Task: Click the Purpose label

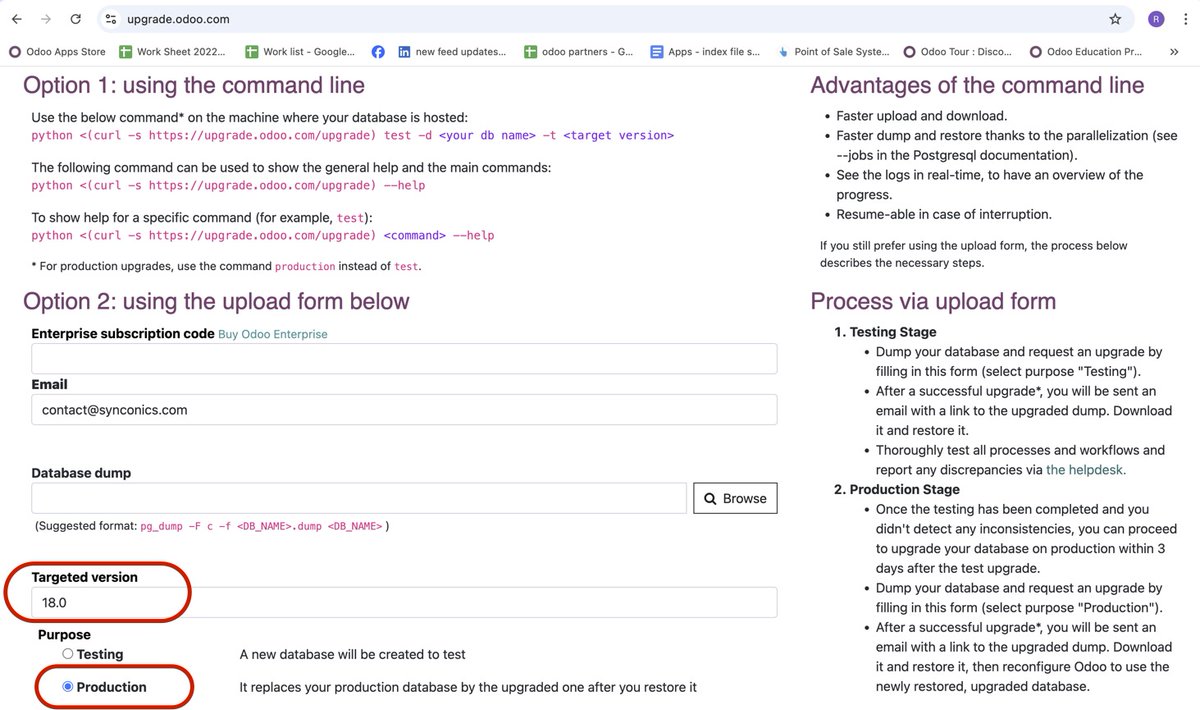Action: pos(64,635)
